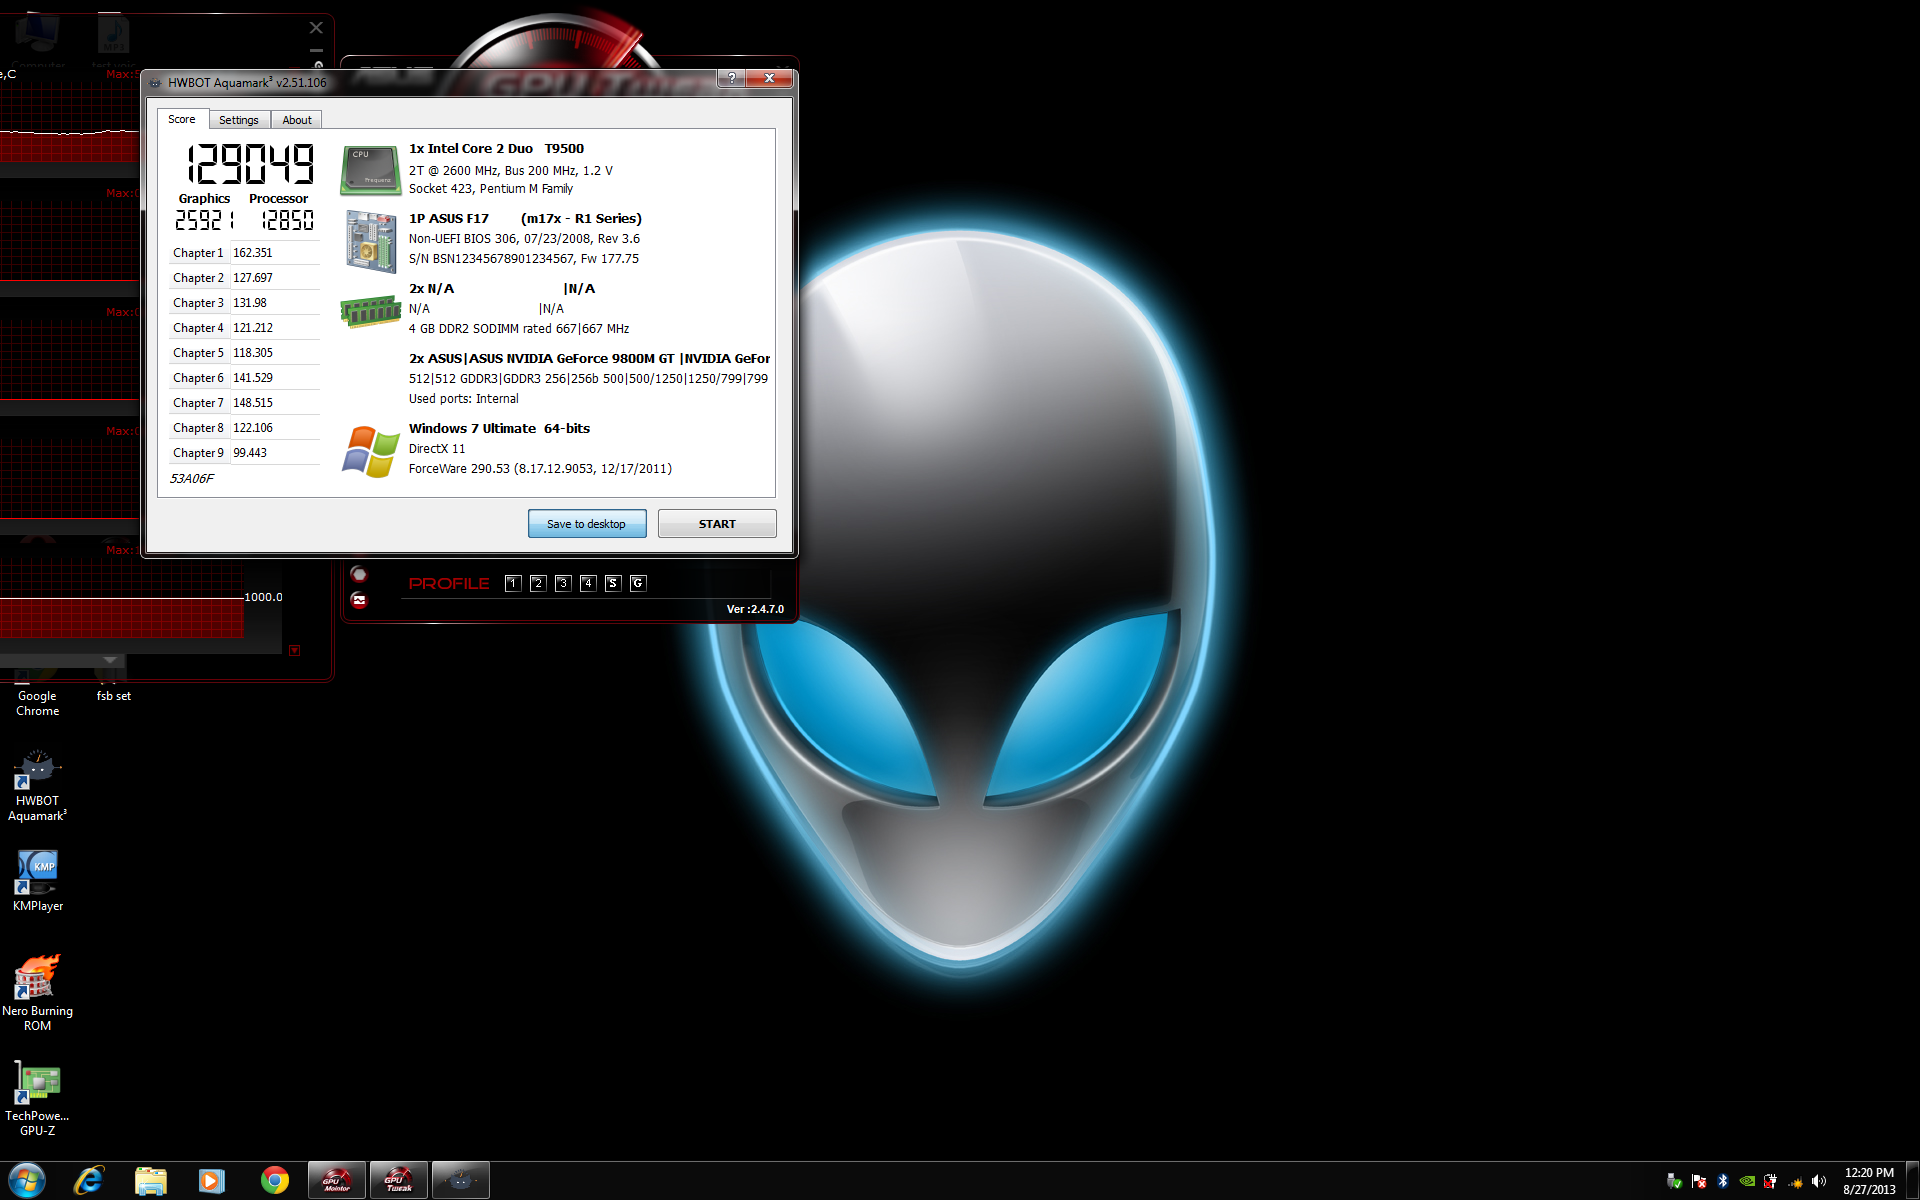Click Chapter 5 value 118.305
Screen dimensions: 1920x1200
(x=253, y=353)
